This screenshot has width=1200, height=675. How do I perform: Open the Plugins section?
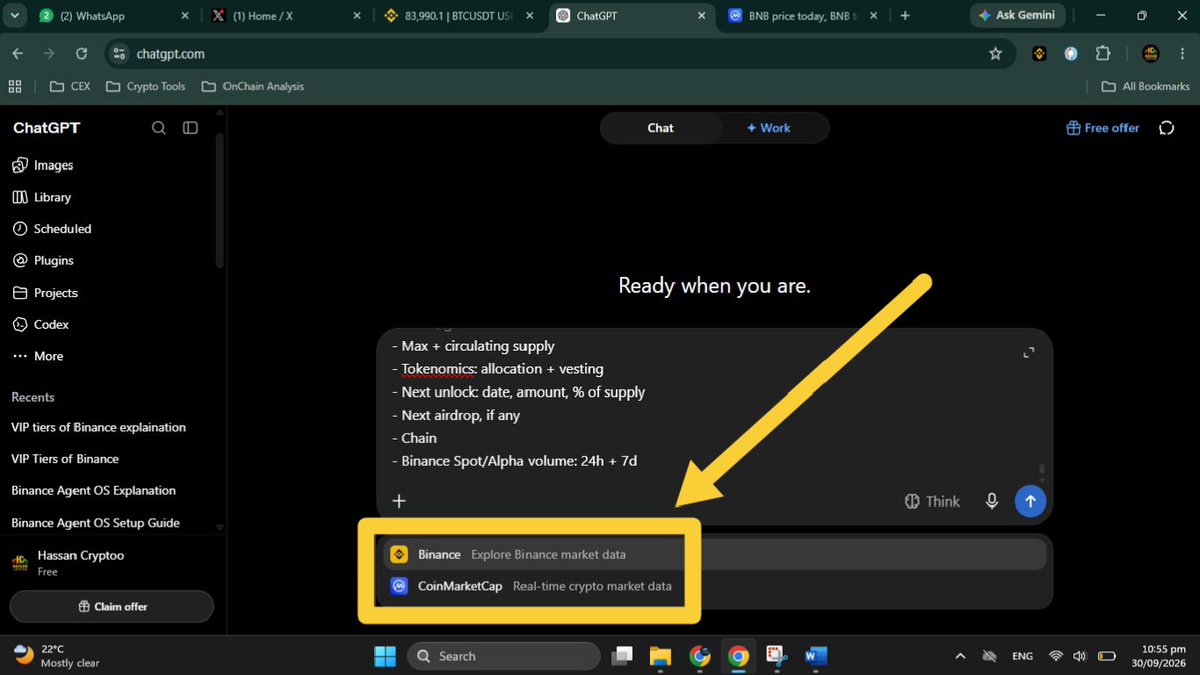point(43,260)
